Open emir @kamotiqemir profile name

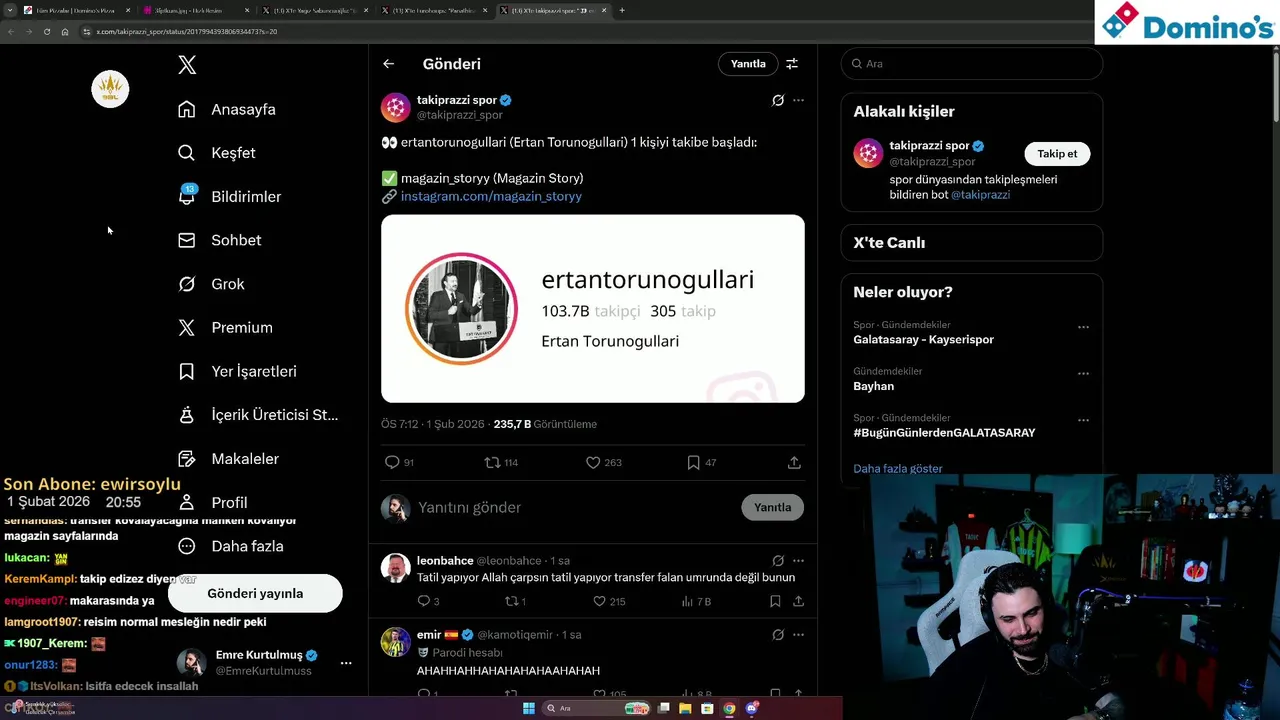pyautogui.click(x=429, y=634)
